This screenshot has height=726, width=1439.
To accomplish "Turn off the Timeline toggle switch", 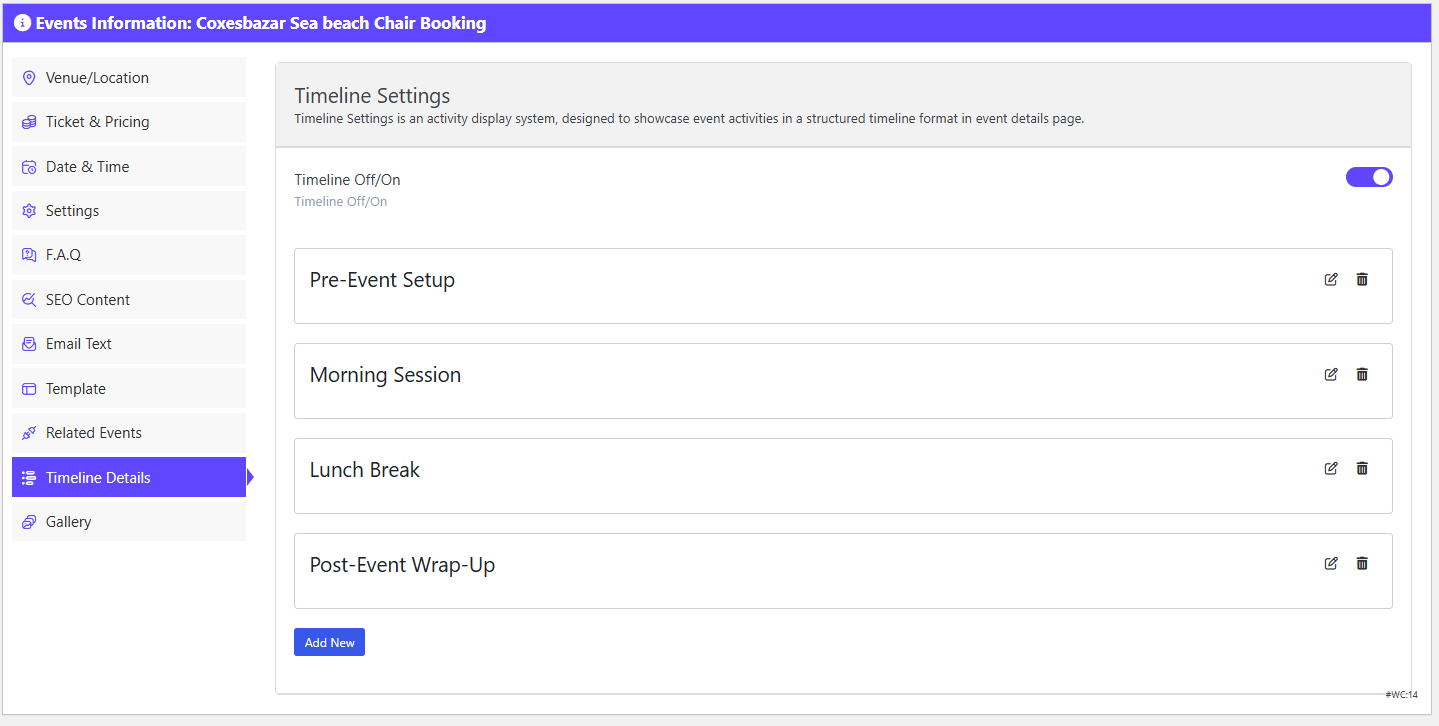I will coord(1369,177).
